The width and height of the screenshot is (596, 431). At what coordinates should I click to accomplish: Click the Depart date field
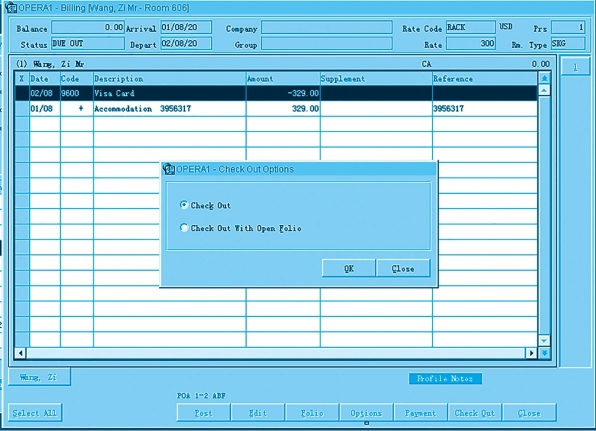186,43
